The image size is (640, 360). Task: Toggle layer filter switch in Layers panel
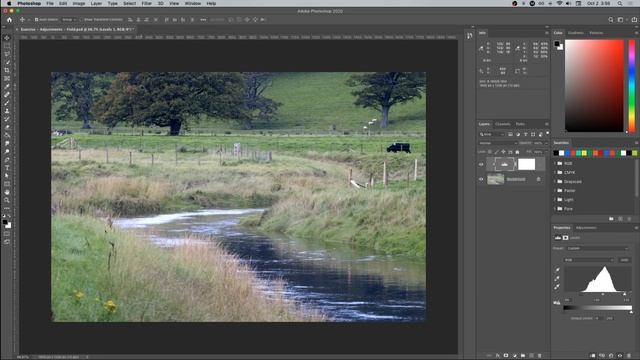(547, 133)
